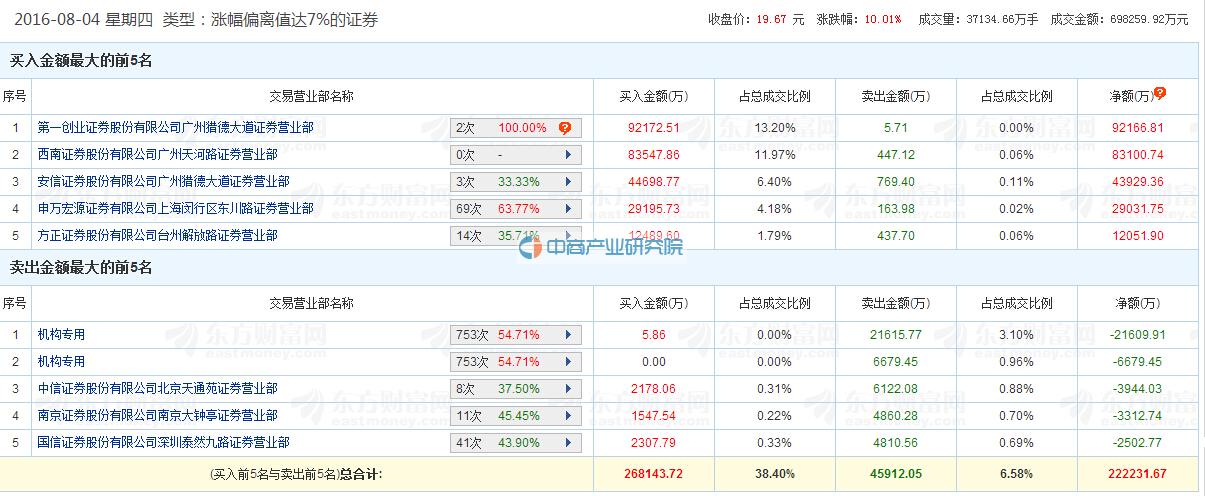Click closing price value 19.67
The image size is (1205, 496).
click(771, 19)
